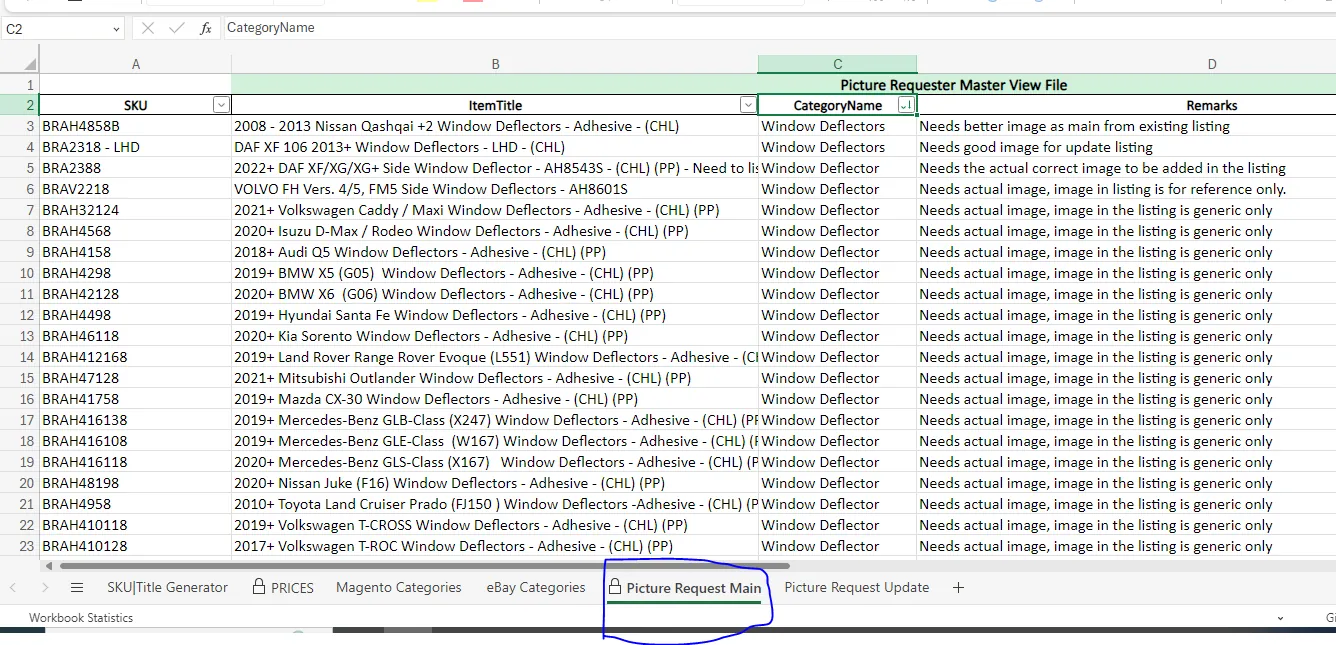This screenshot has height=645, width=1336.
Task: Click the 2020+ BMW X6 (G06) item title
Action: click(444, 294)
